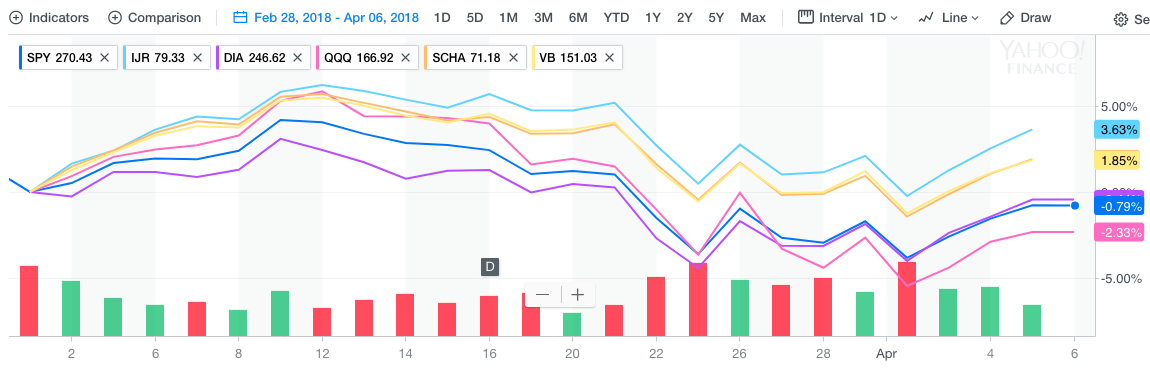Click the -0.79% SPY value tag

coord(1119,206)
